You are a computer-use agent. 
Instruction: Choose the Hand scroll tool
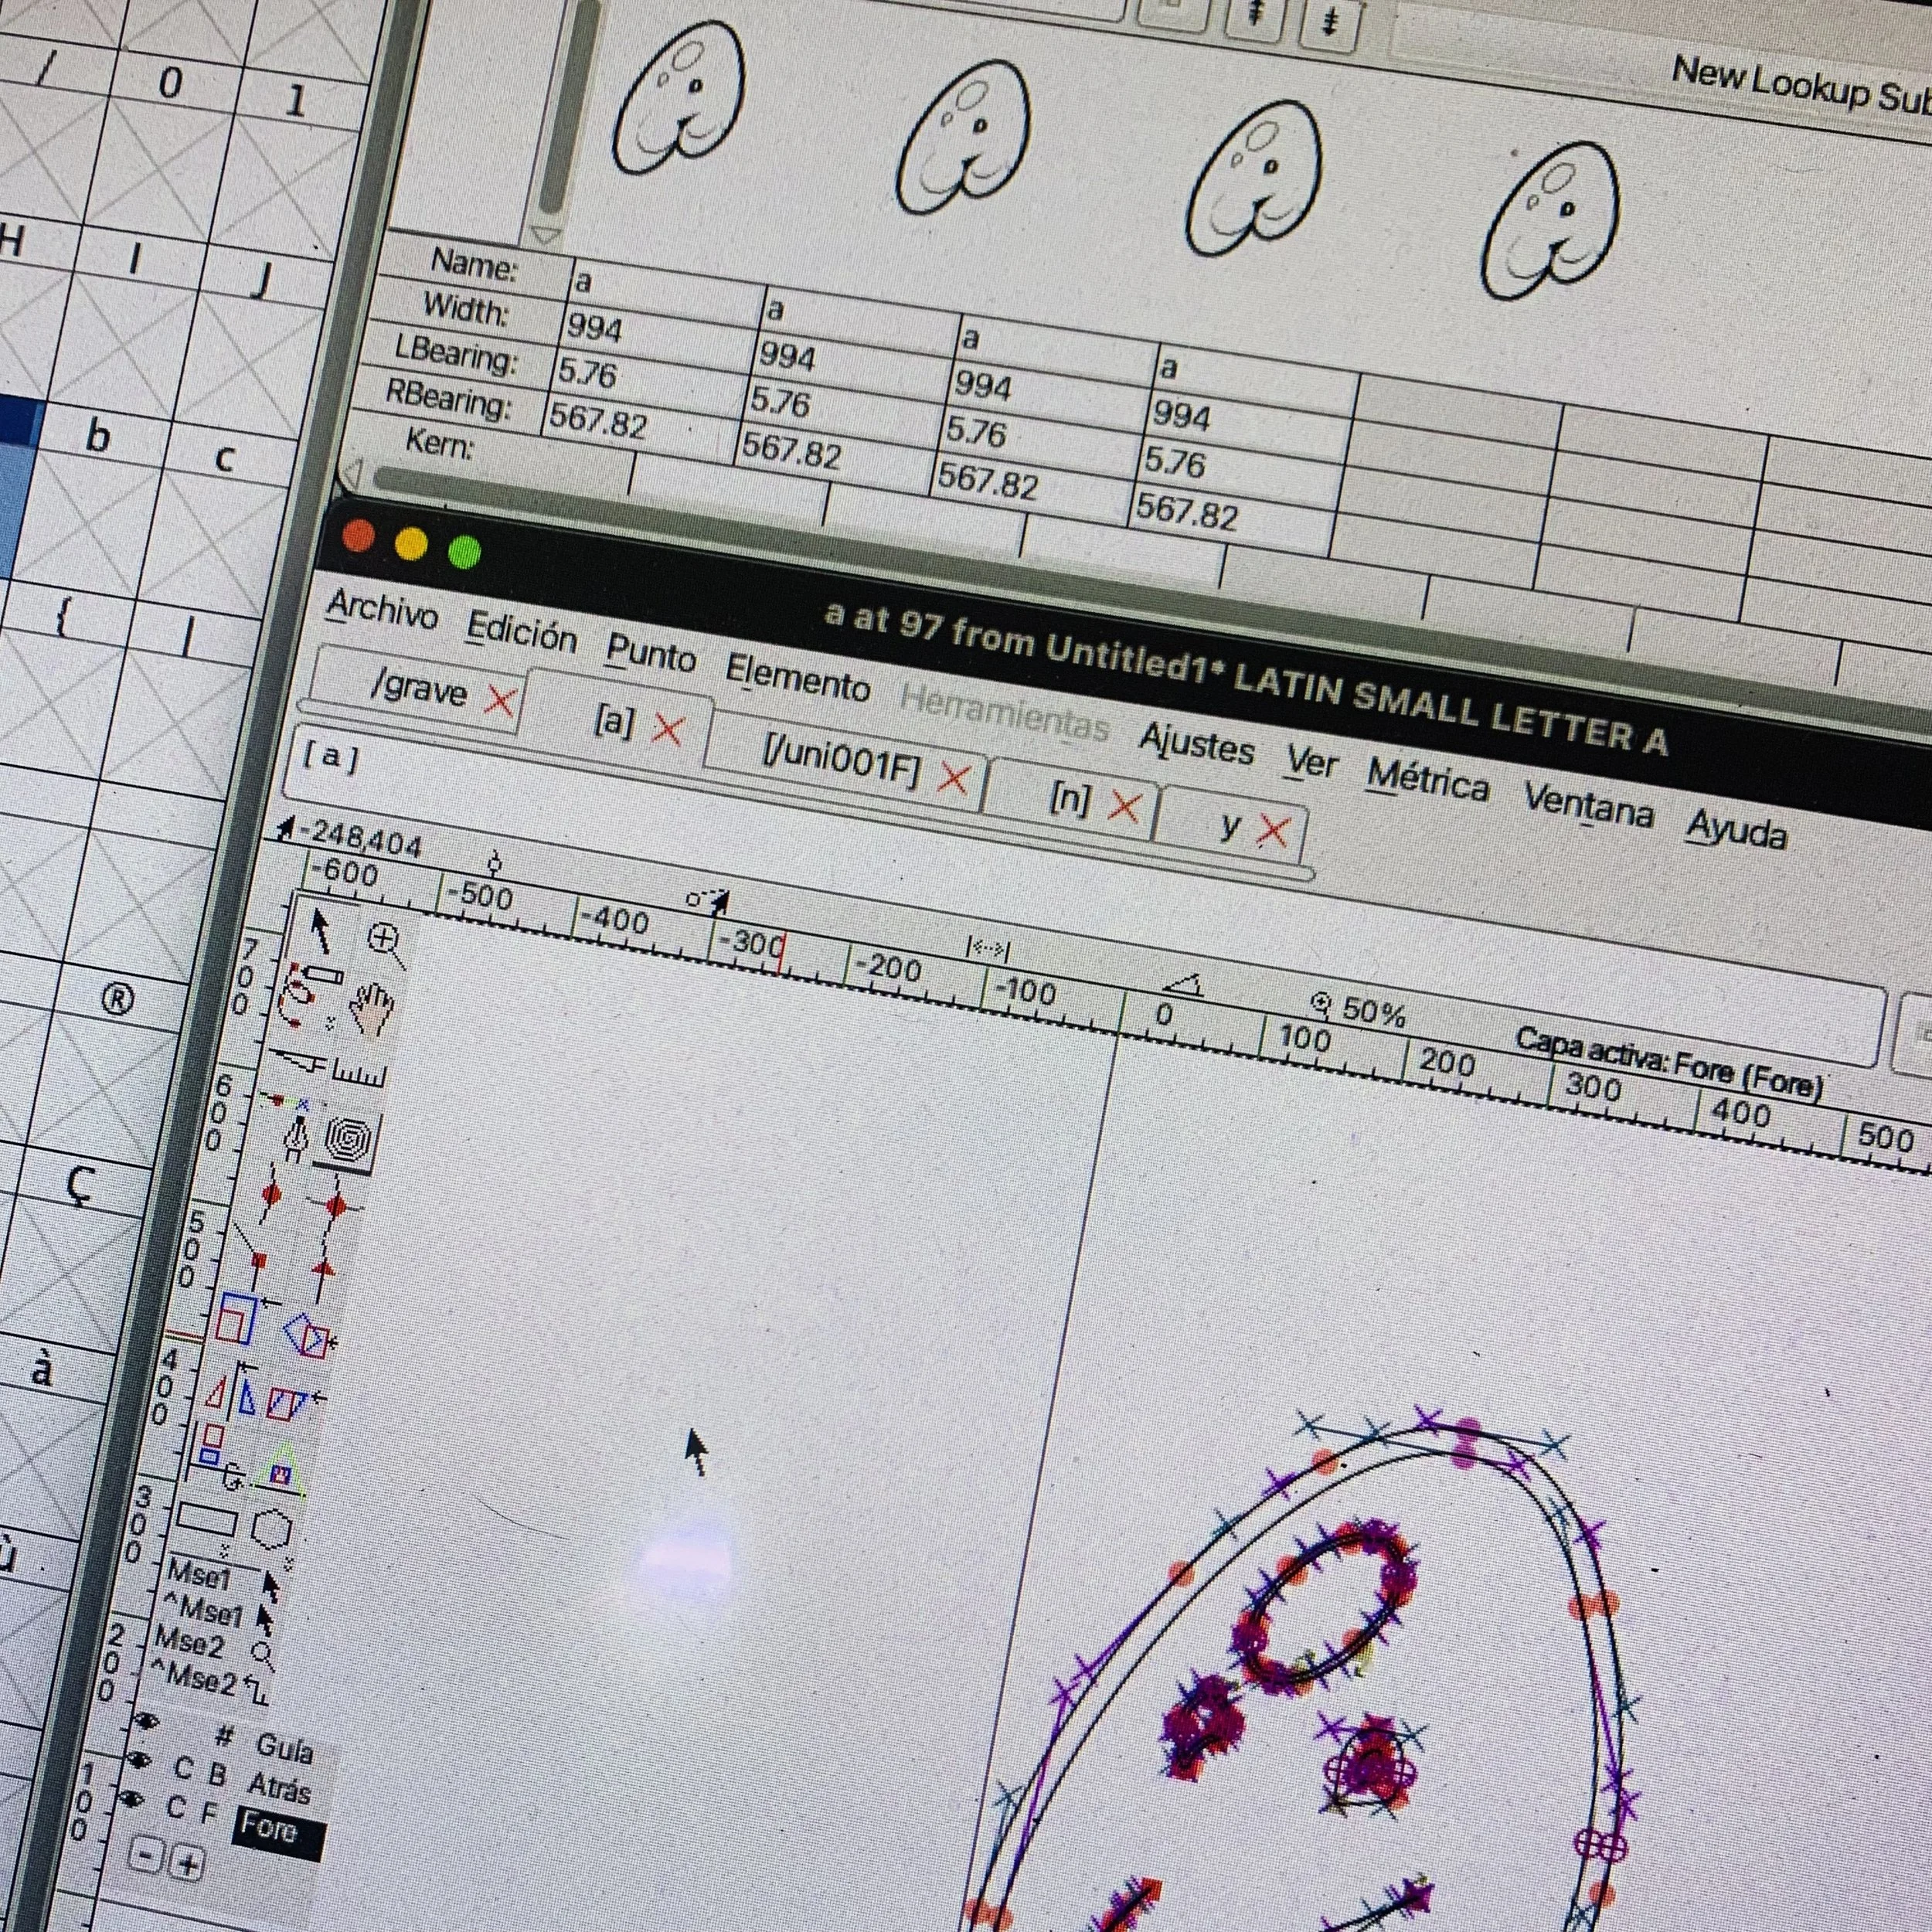pos(372,1009)
